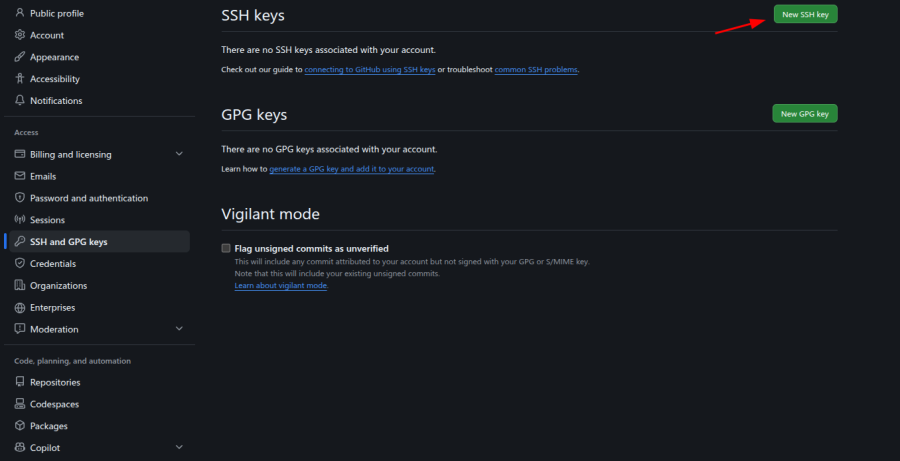Image resolution: width=900 pixels, height=461 pixels.
Task: Click the Enterprises globe icon
Action: pyautogui.click(x=20, y=308)
